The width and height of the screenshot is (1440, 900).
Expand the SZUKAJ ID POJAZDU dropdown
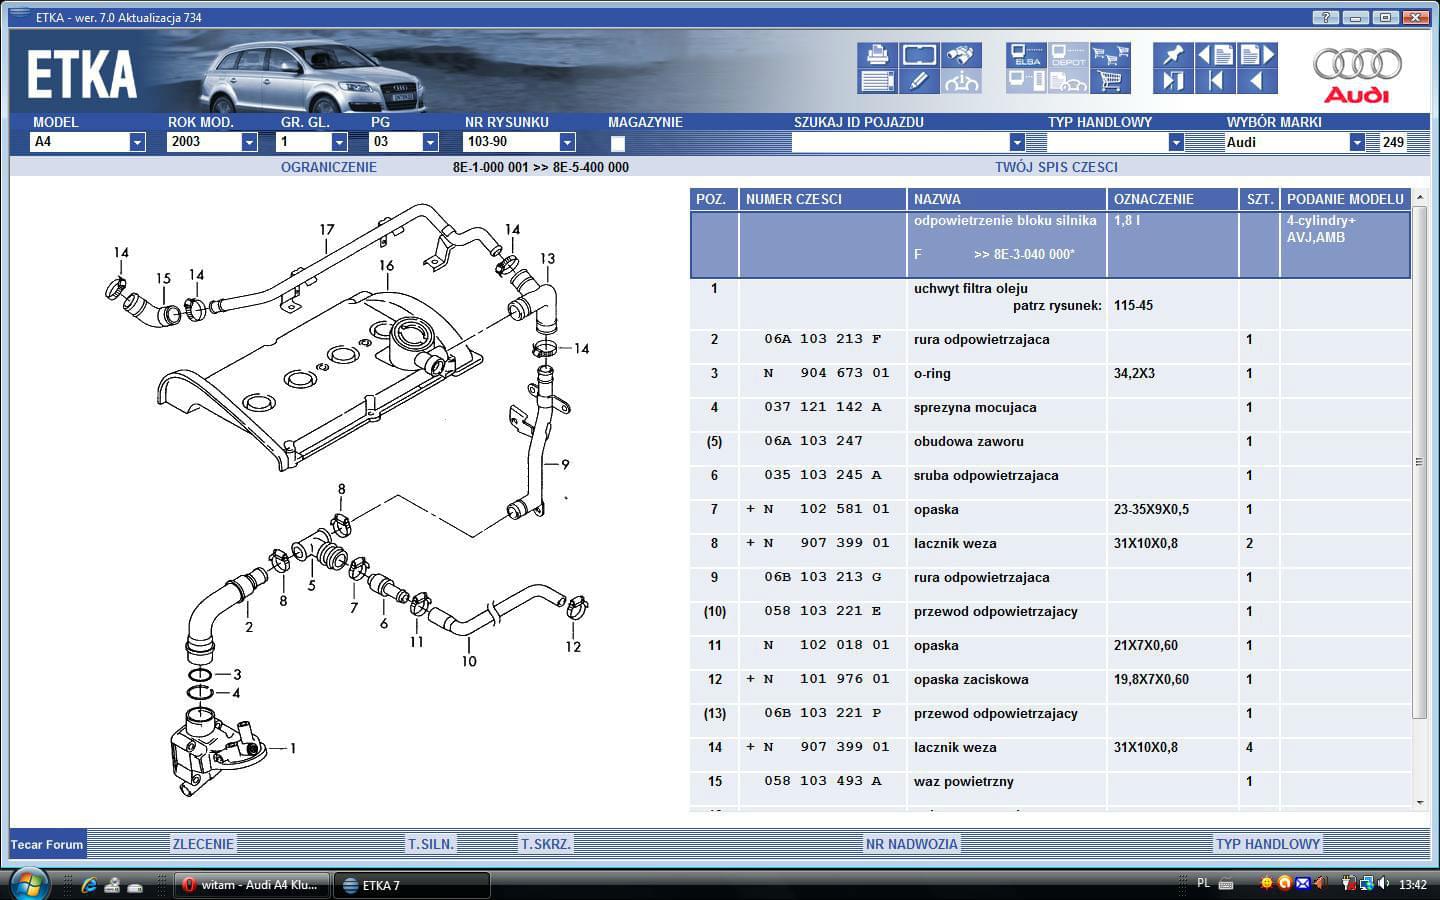(1017, 143)
